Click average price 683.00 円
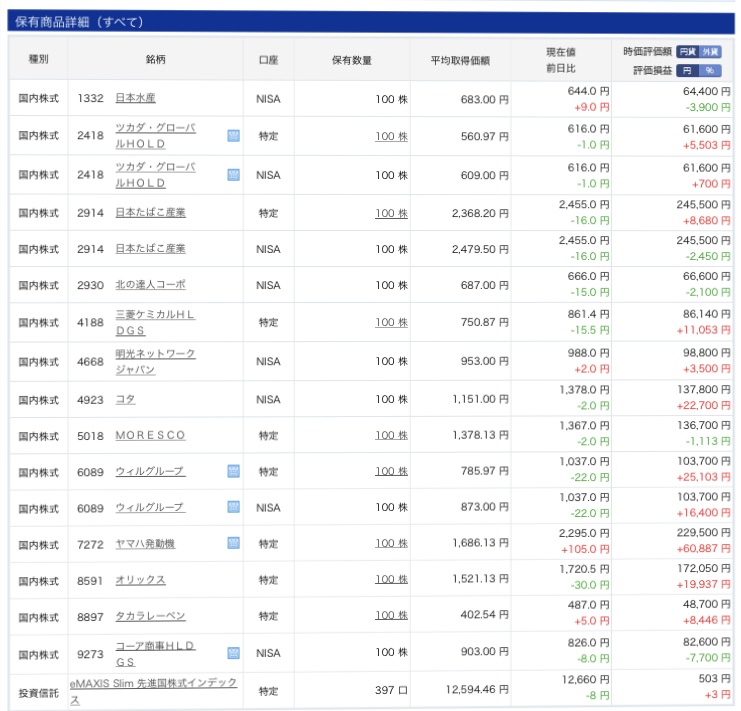This screenshot has height=711, width=741. [x=485, y=100]
